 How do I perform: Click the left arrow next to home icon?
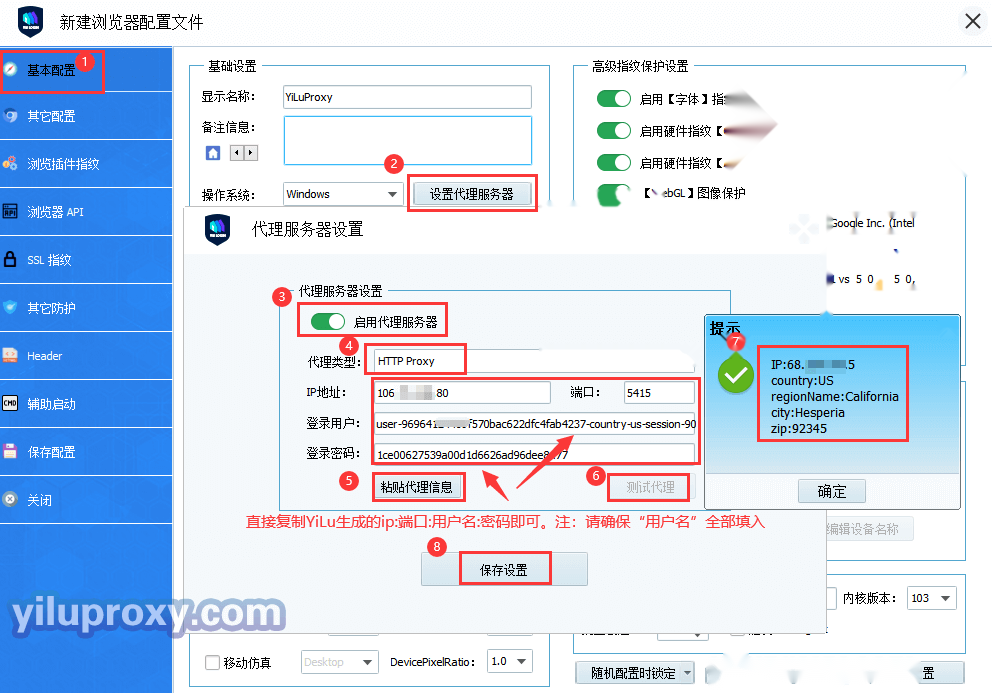(237, 153)
